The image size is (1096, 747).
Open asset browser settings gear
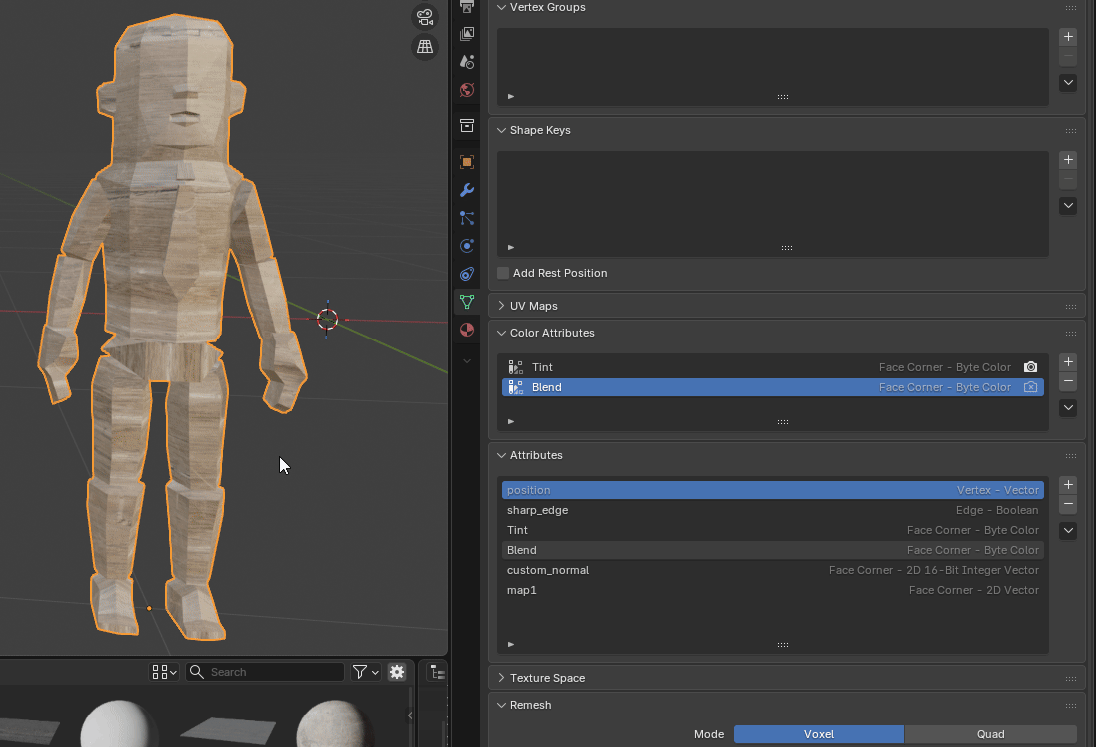pos(397,672)
